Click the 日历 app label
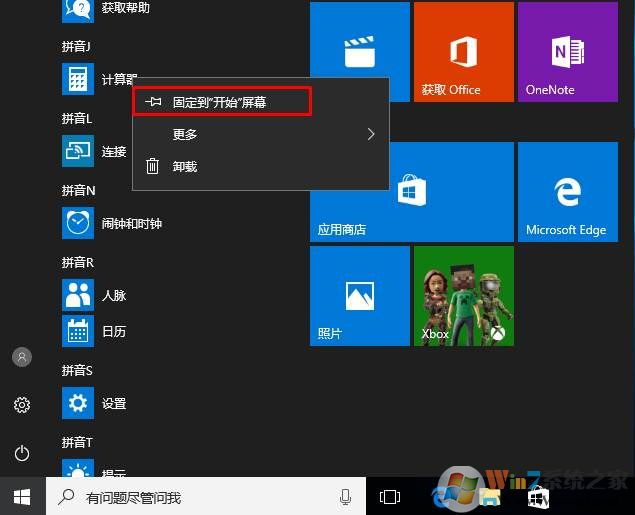635x515 pixels. point(114,332)
